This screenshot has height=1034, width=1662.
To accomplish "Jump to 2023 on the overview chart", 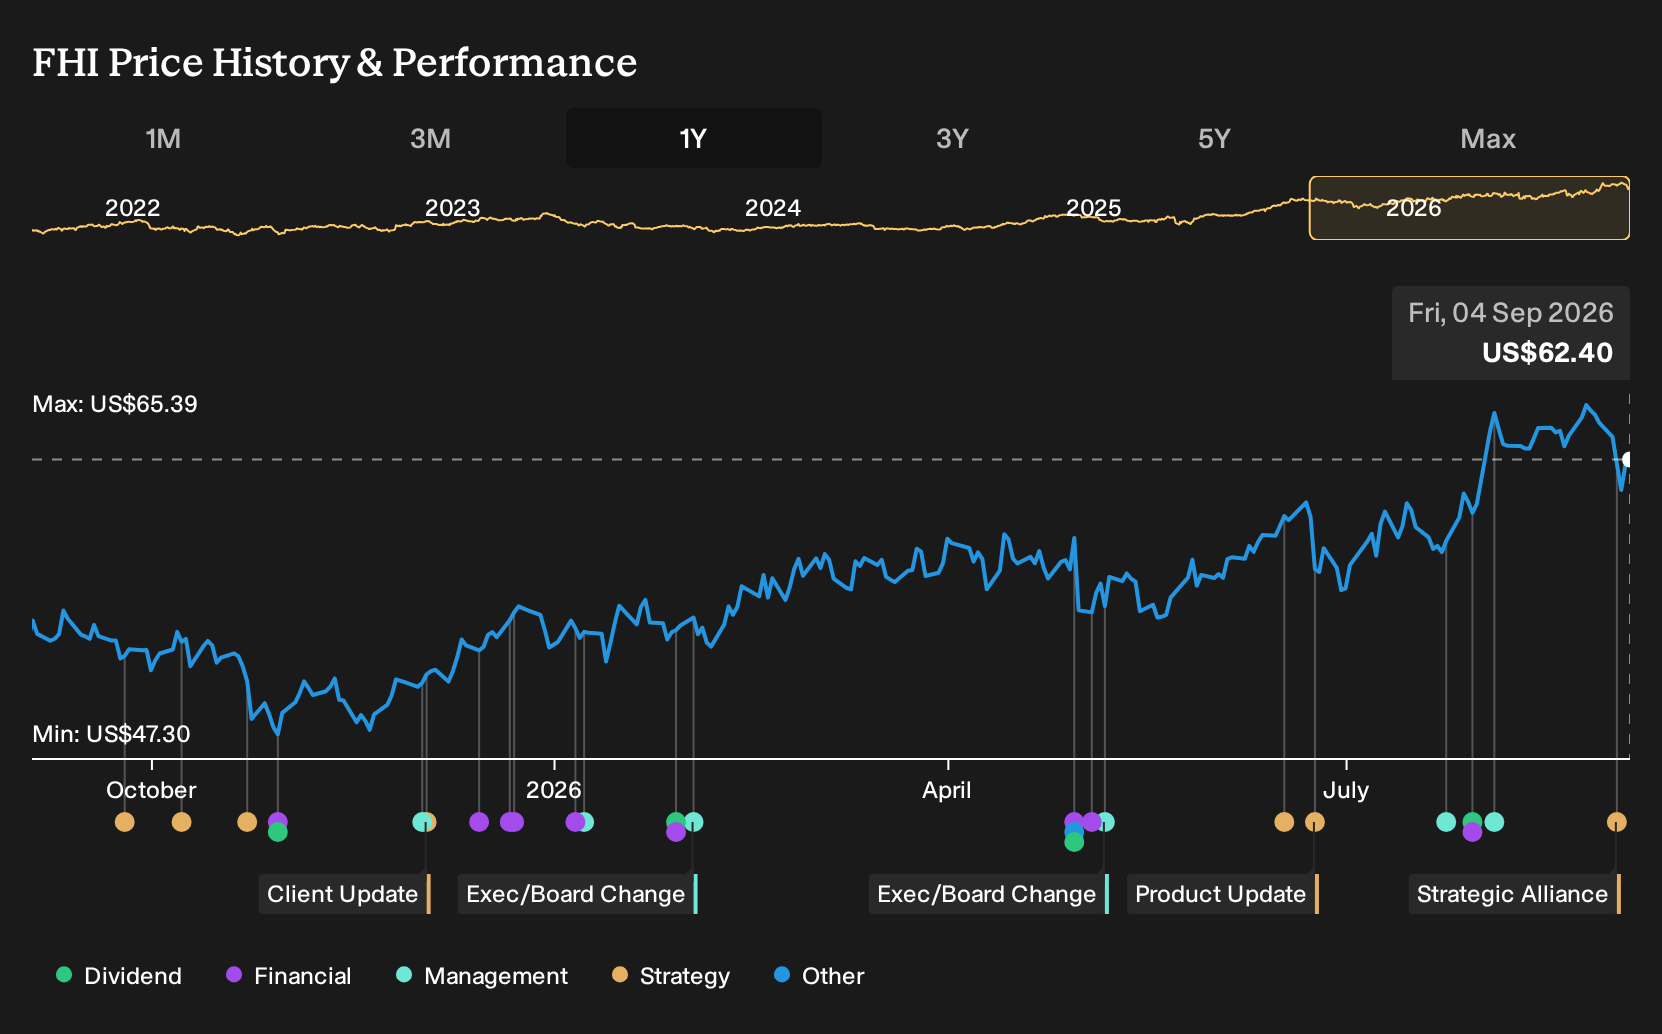I will (x=453, y=208).
